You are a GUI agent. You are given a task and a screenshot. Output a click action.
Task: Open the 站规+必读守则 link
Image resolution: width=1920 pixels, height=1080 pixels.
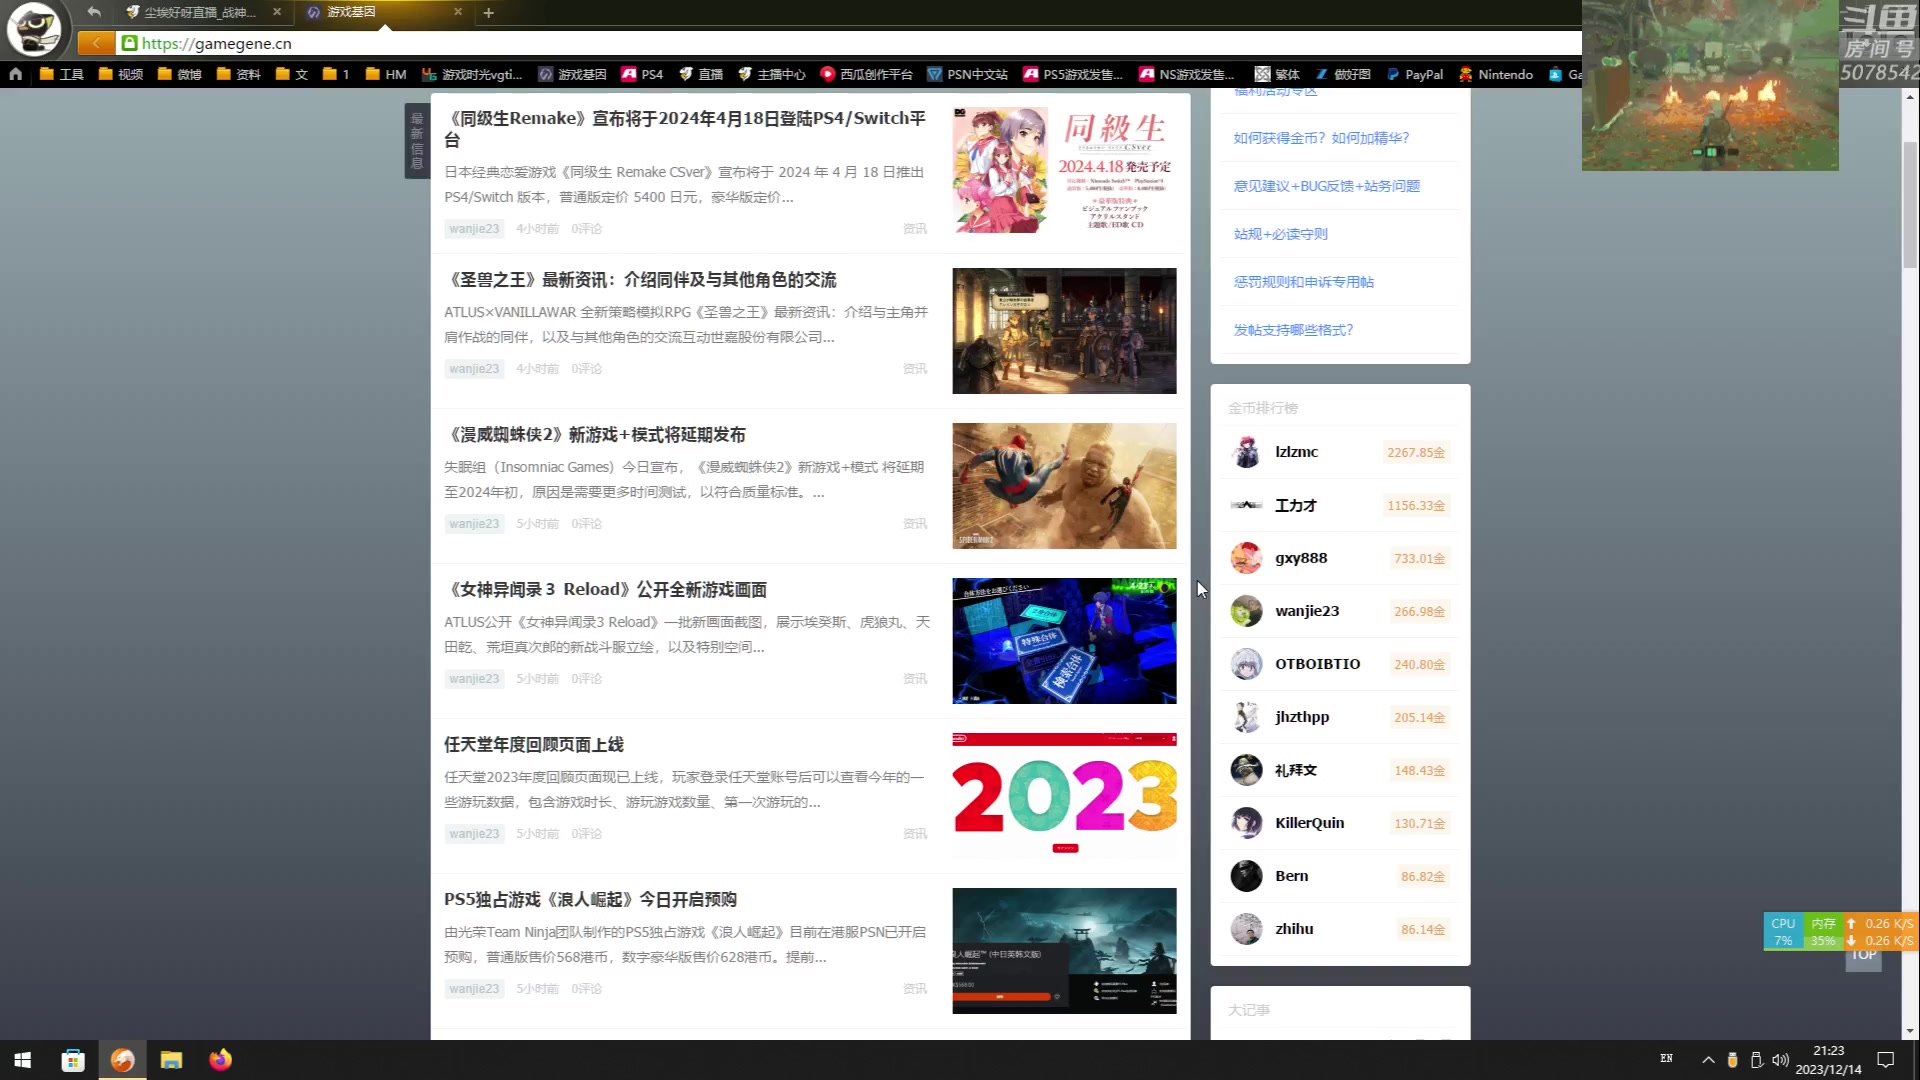tap(1281, 234)
